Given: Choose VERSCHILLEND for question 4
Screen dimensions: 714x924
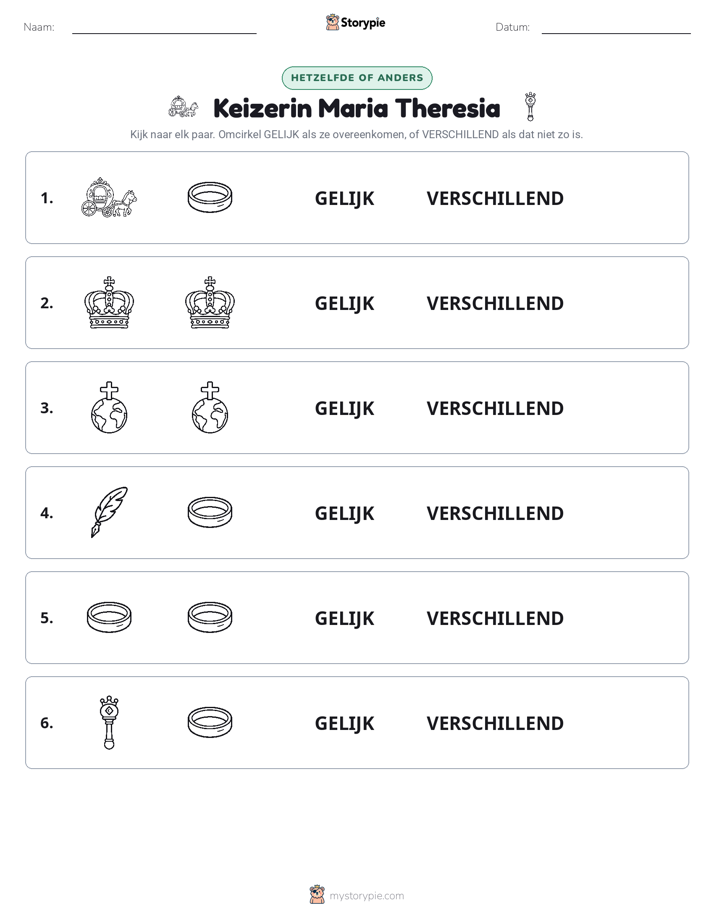Looking at the screenshot, I should click(x=495, y=513).
